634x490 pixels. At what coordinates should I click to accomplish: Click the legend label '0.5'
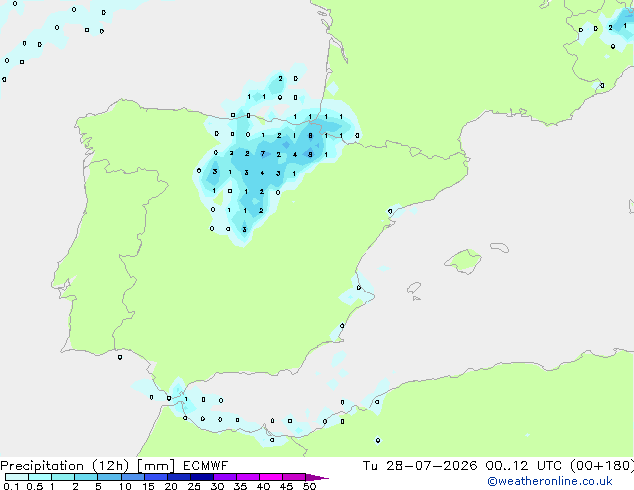35,486
